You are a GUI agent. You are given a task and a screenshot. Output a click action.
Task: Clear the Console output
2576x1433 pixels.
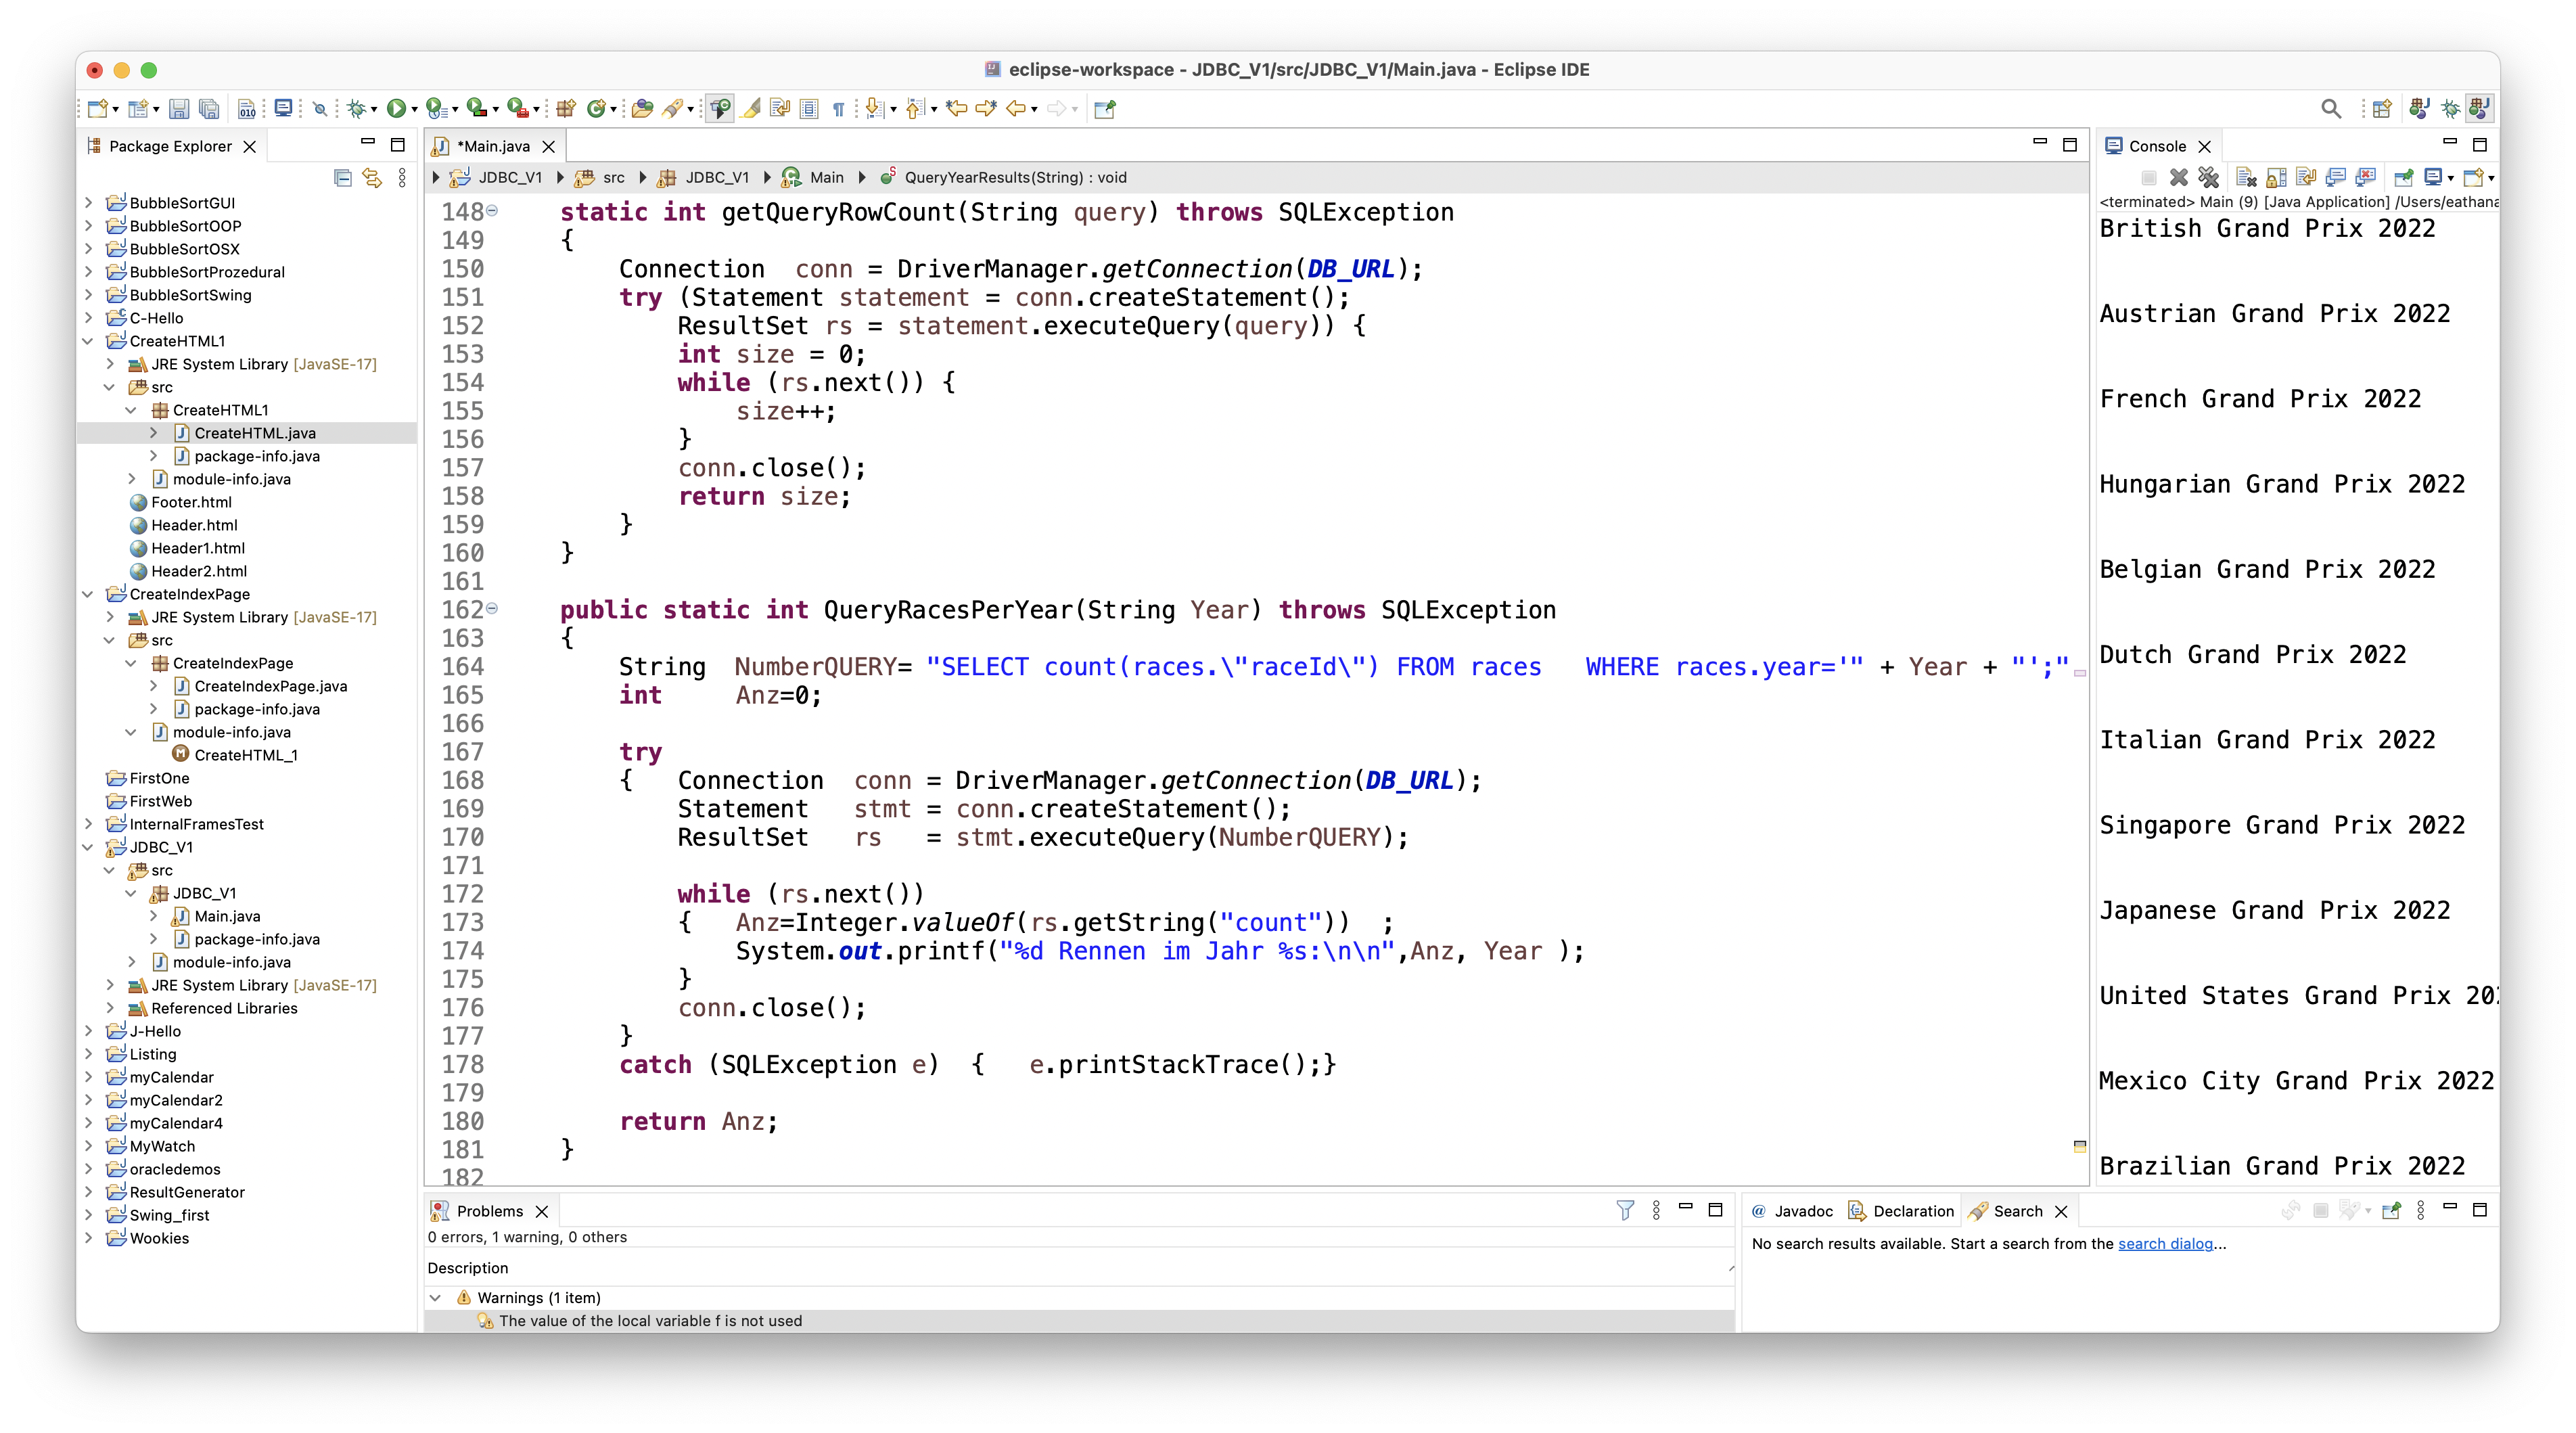[x=2247, y=177]
